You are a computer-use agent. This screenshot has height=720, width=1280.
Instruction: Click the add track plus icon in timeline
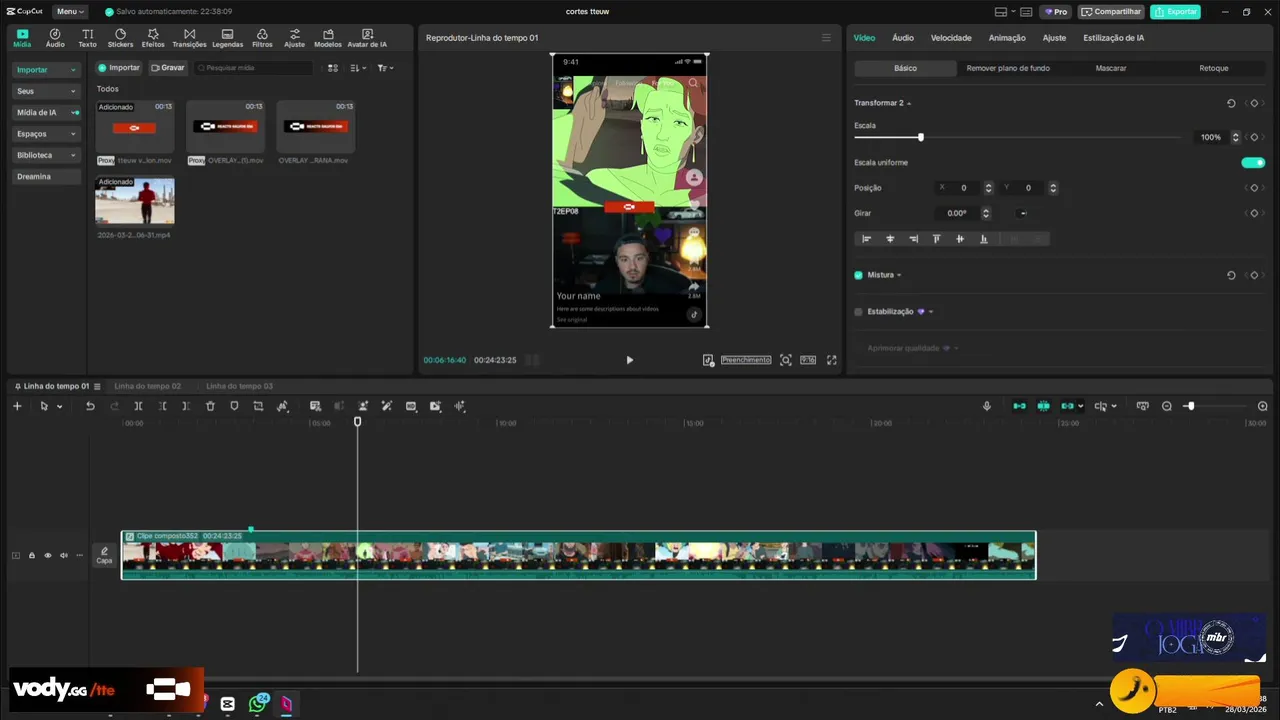tap(17, 406)
